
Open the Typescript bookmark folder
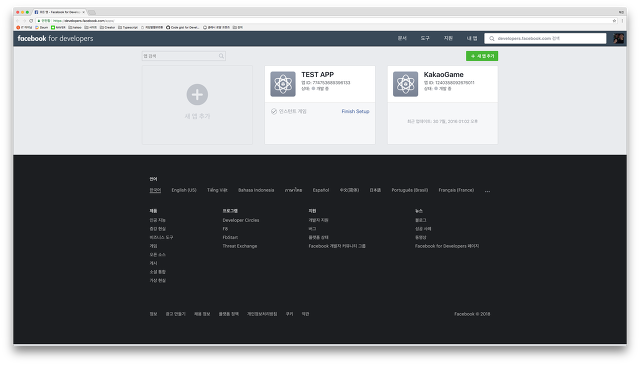[128, 27]
